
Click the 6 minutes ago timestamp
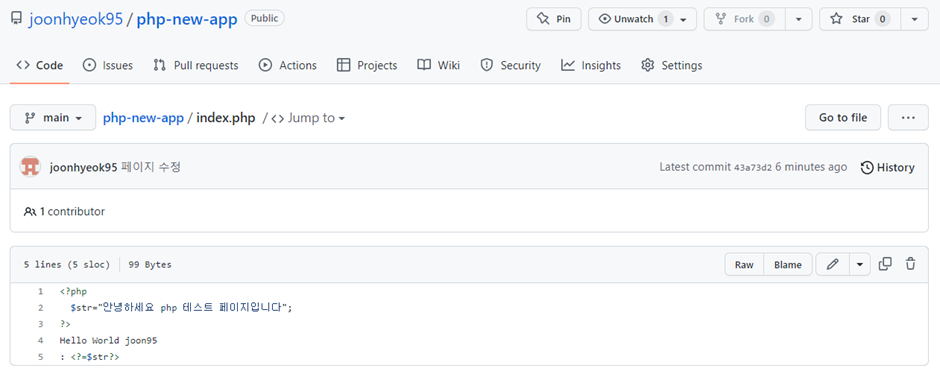[x=811, y=167]
